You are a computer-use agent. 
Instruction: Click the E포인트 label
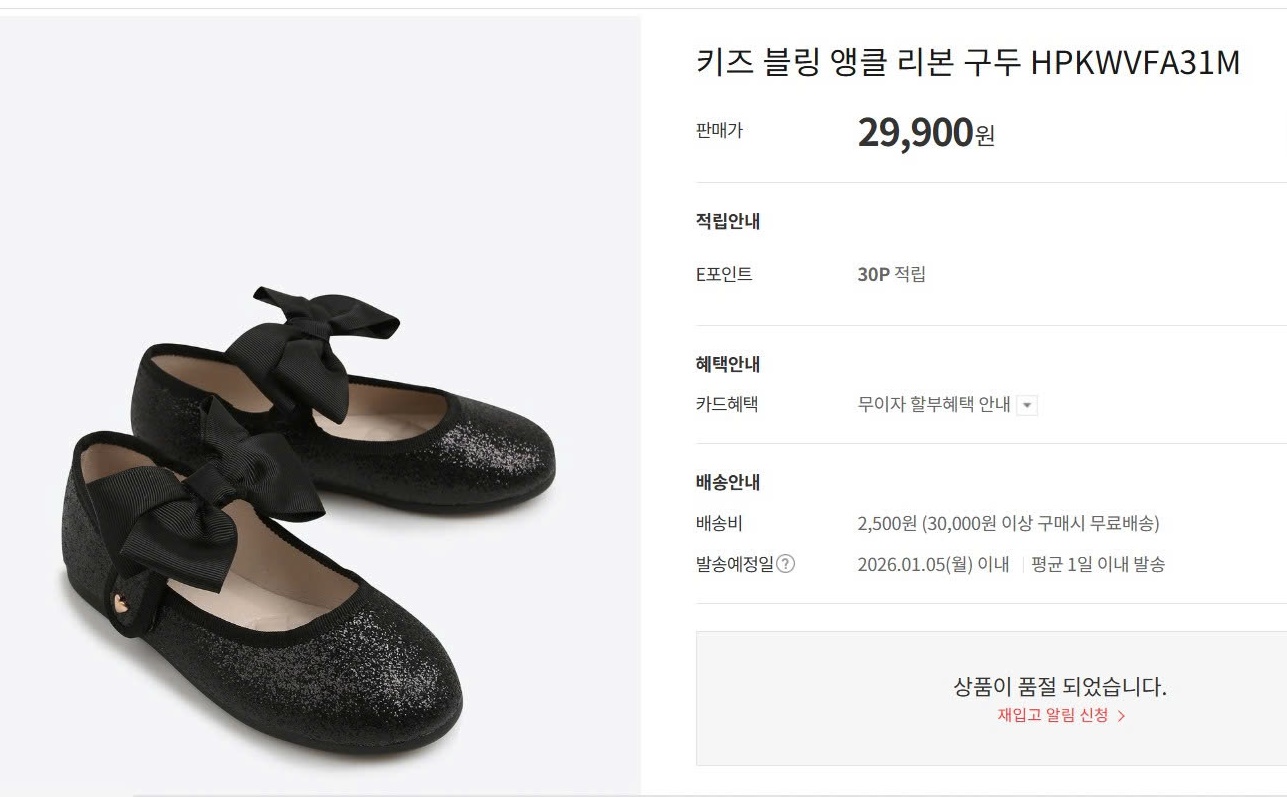click(x=724, y=274)
